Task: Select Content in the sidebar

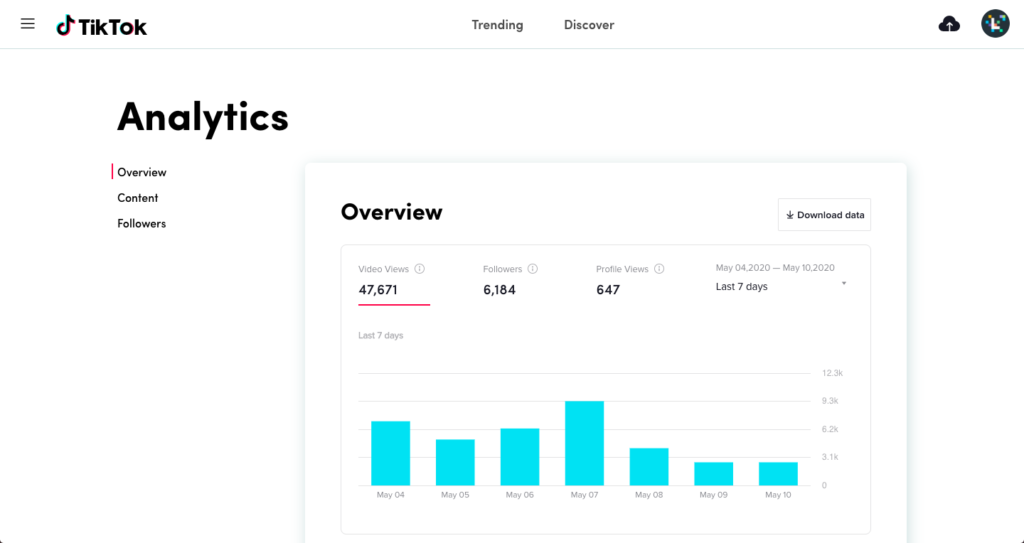Action: 138,198
